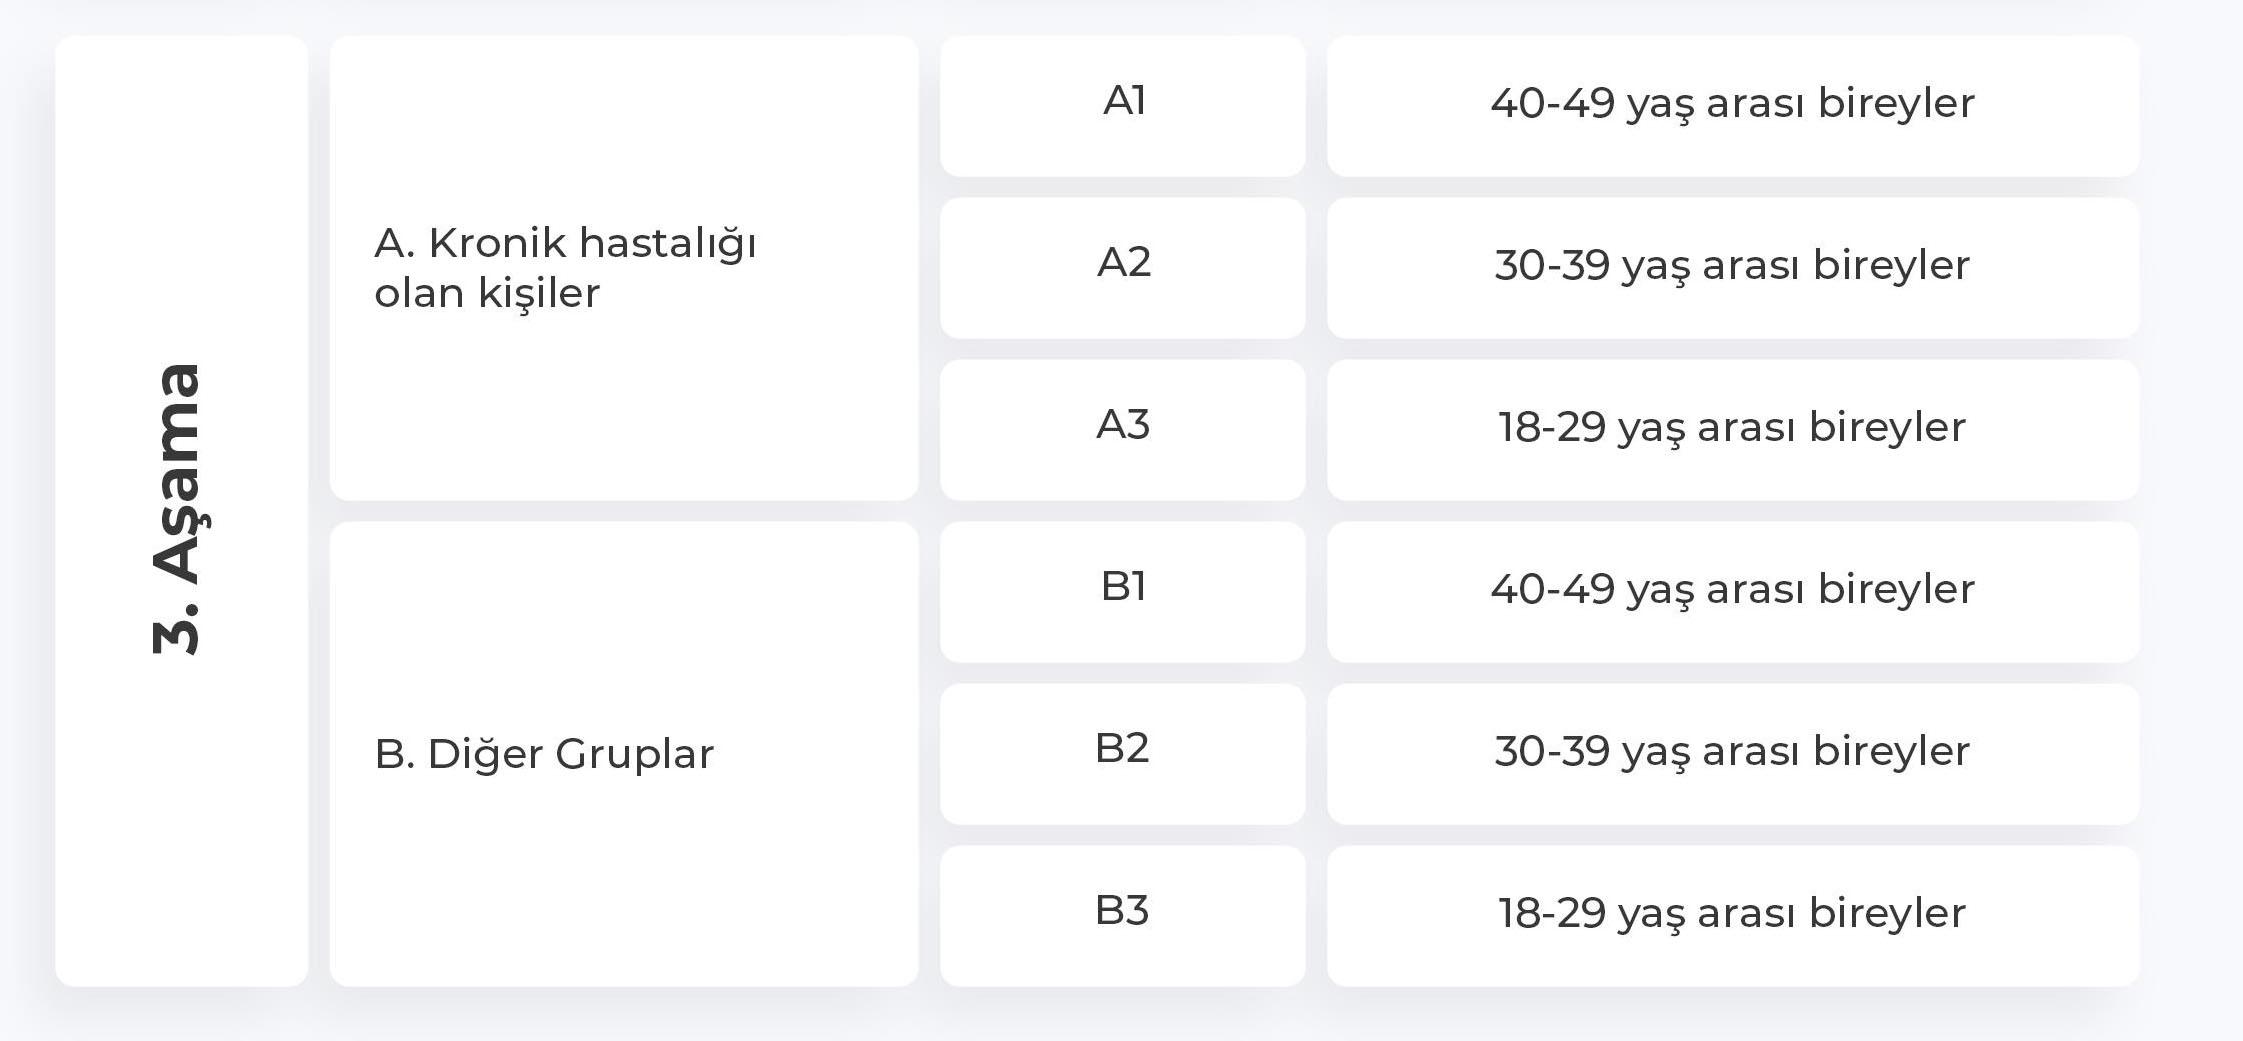Viewport: 2243px width, 1041px height.
Task: Click the word Kronik in group A
Action: coord(496,243)
